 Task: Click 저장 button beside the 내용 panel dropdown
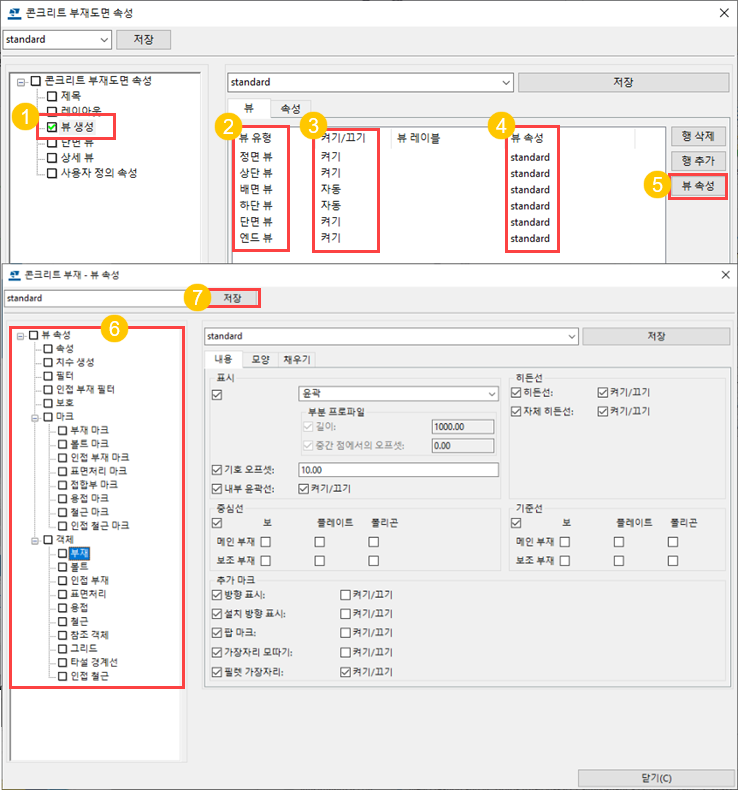656,336
